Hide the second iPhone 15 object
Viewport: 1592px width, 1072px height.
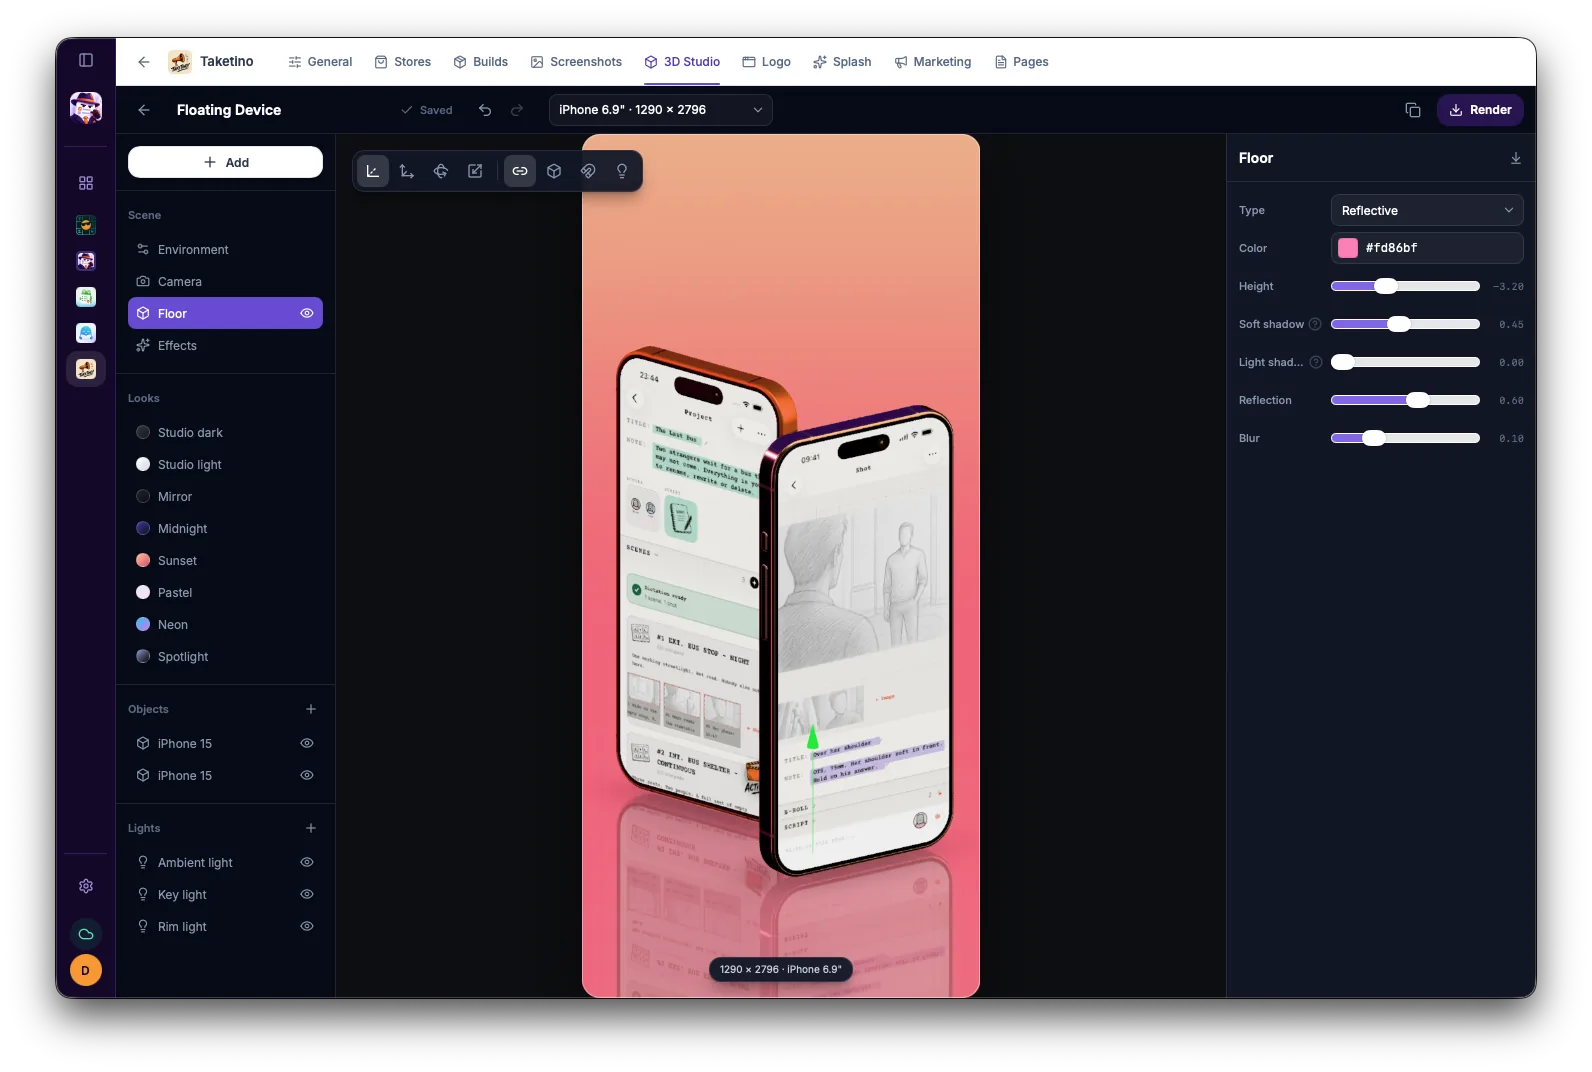pyautogui.click(x=307, y=775)
